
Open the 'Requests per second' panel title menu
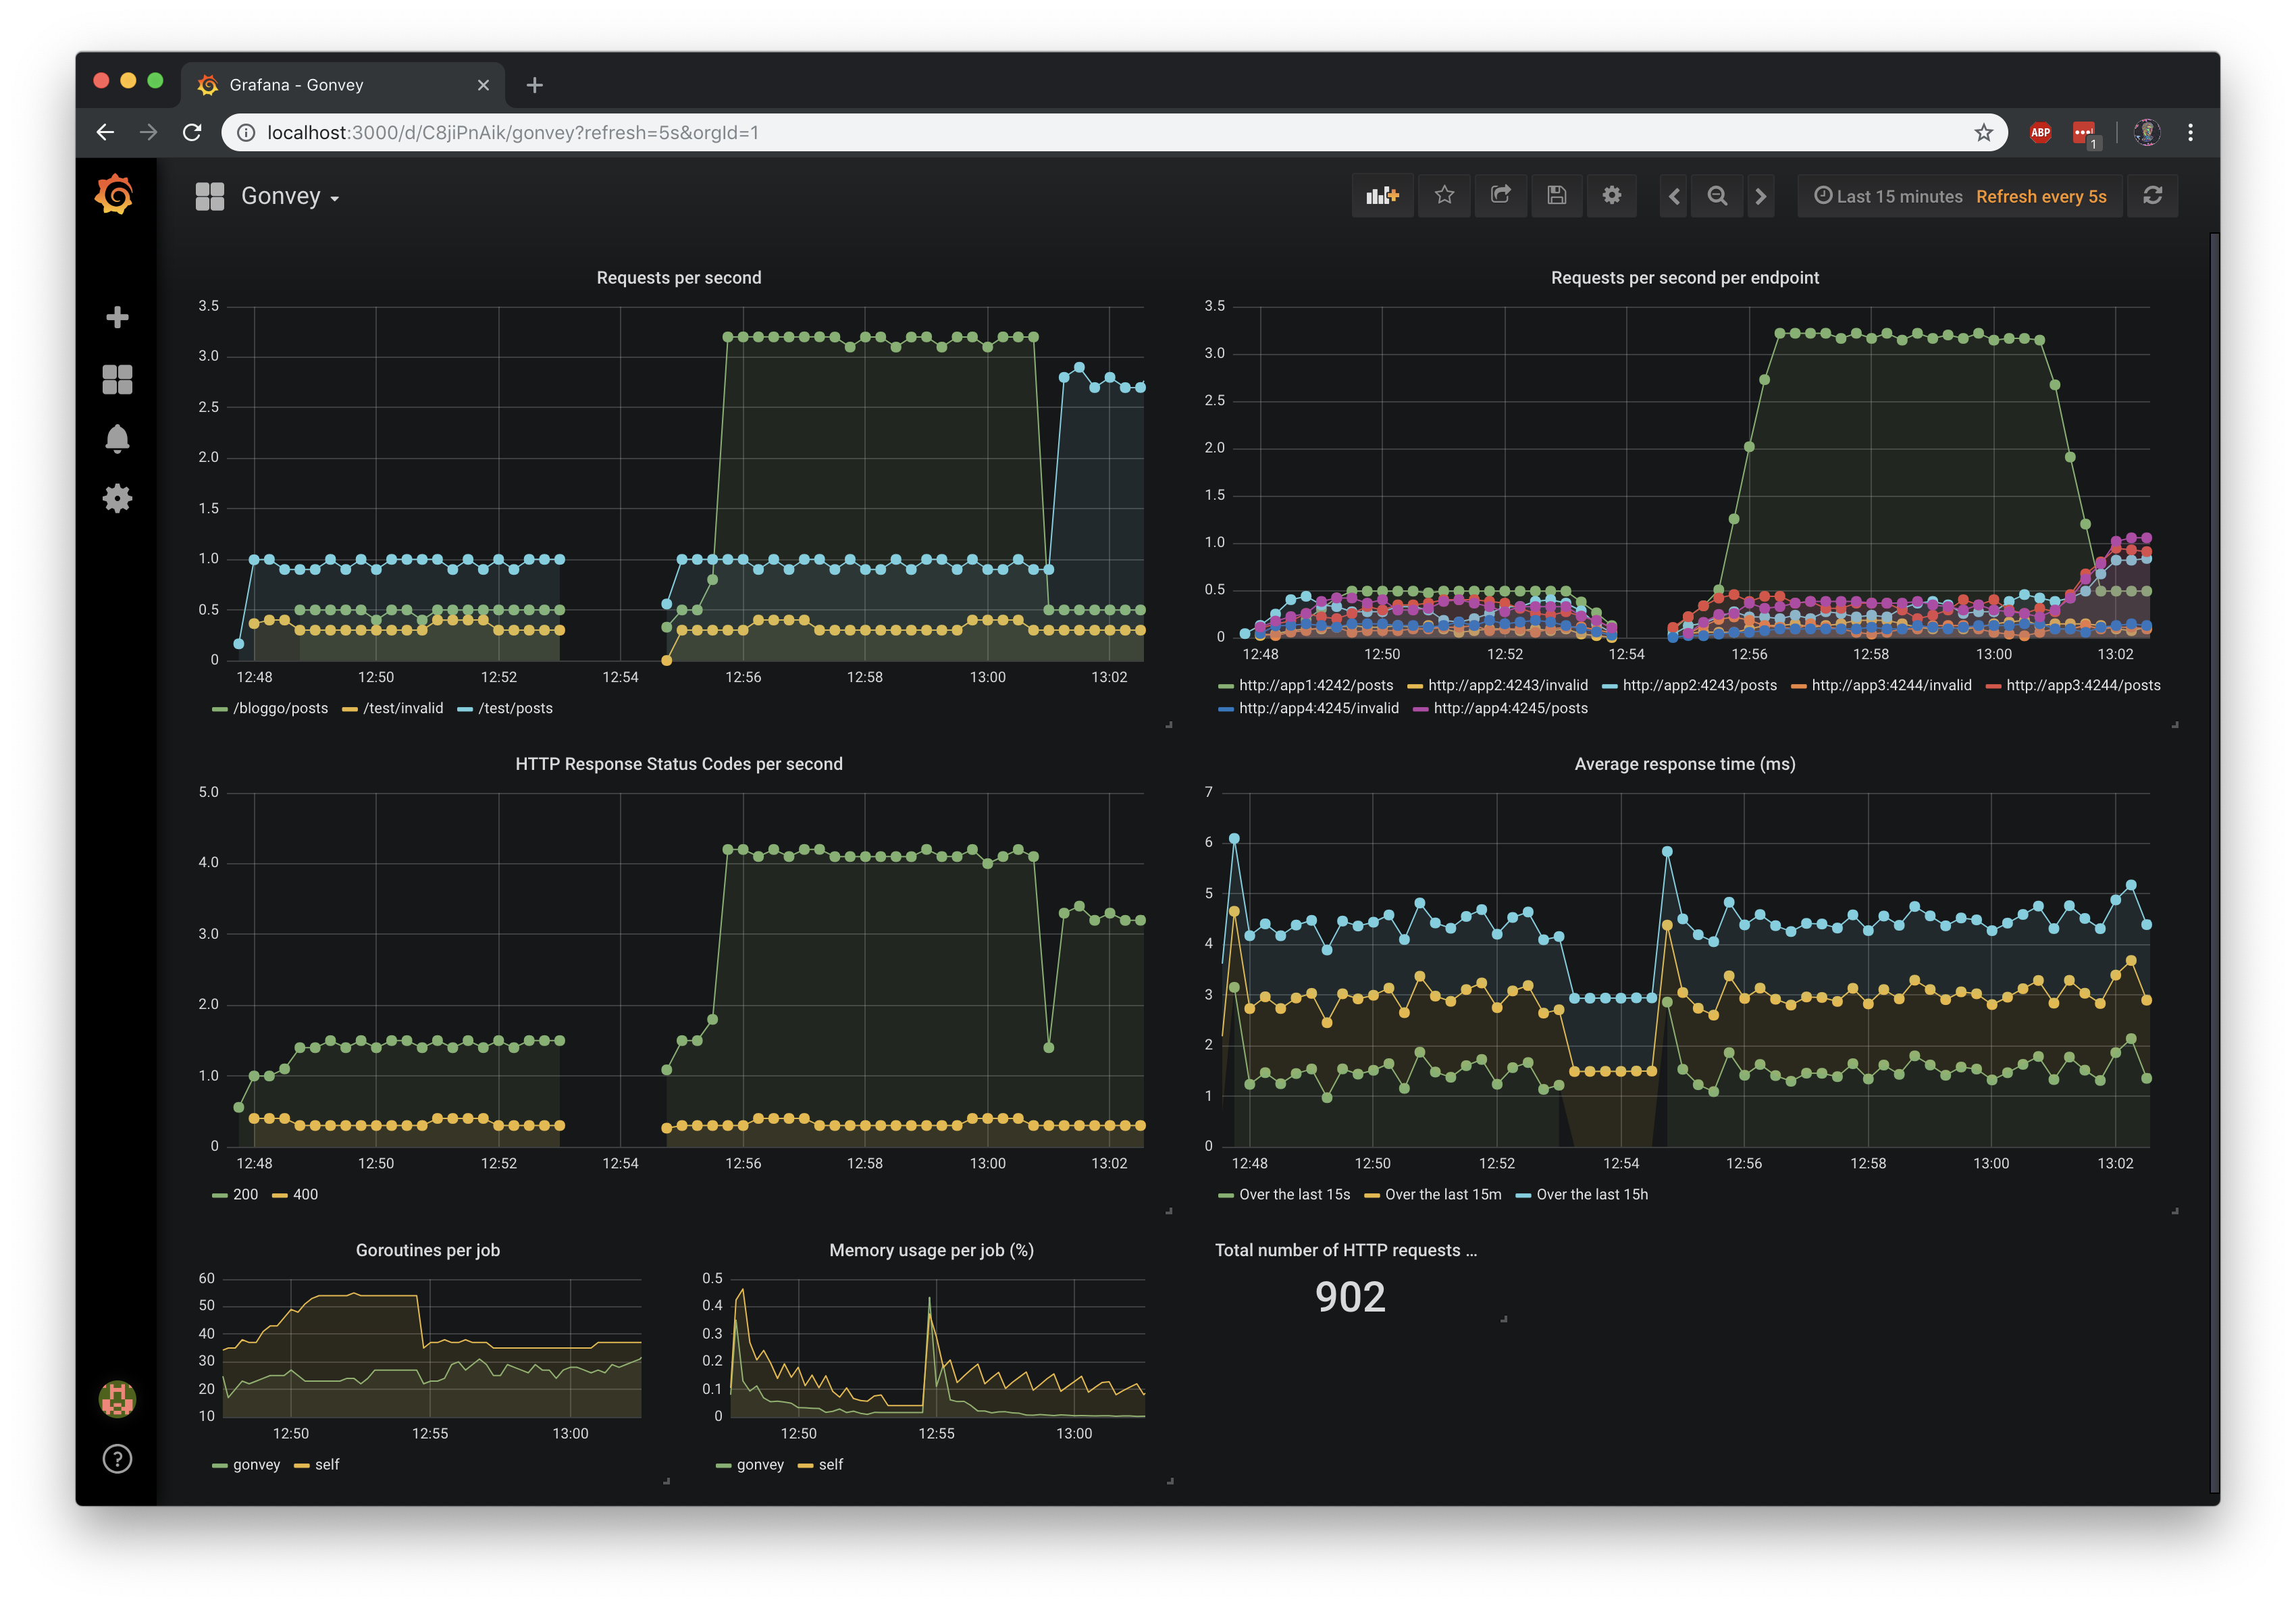pyautogui.click(x=678, y=278)
